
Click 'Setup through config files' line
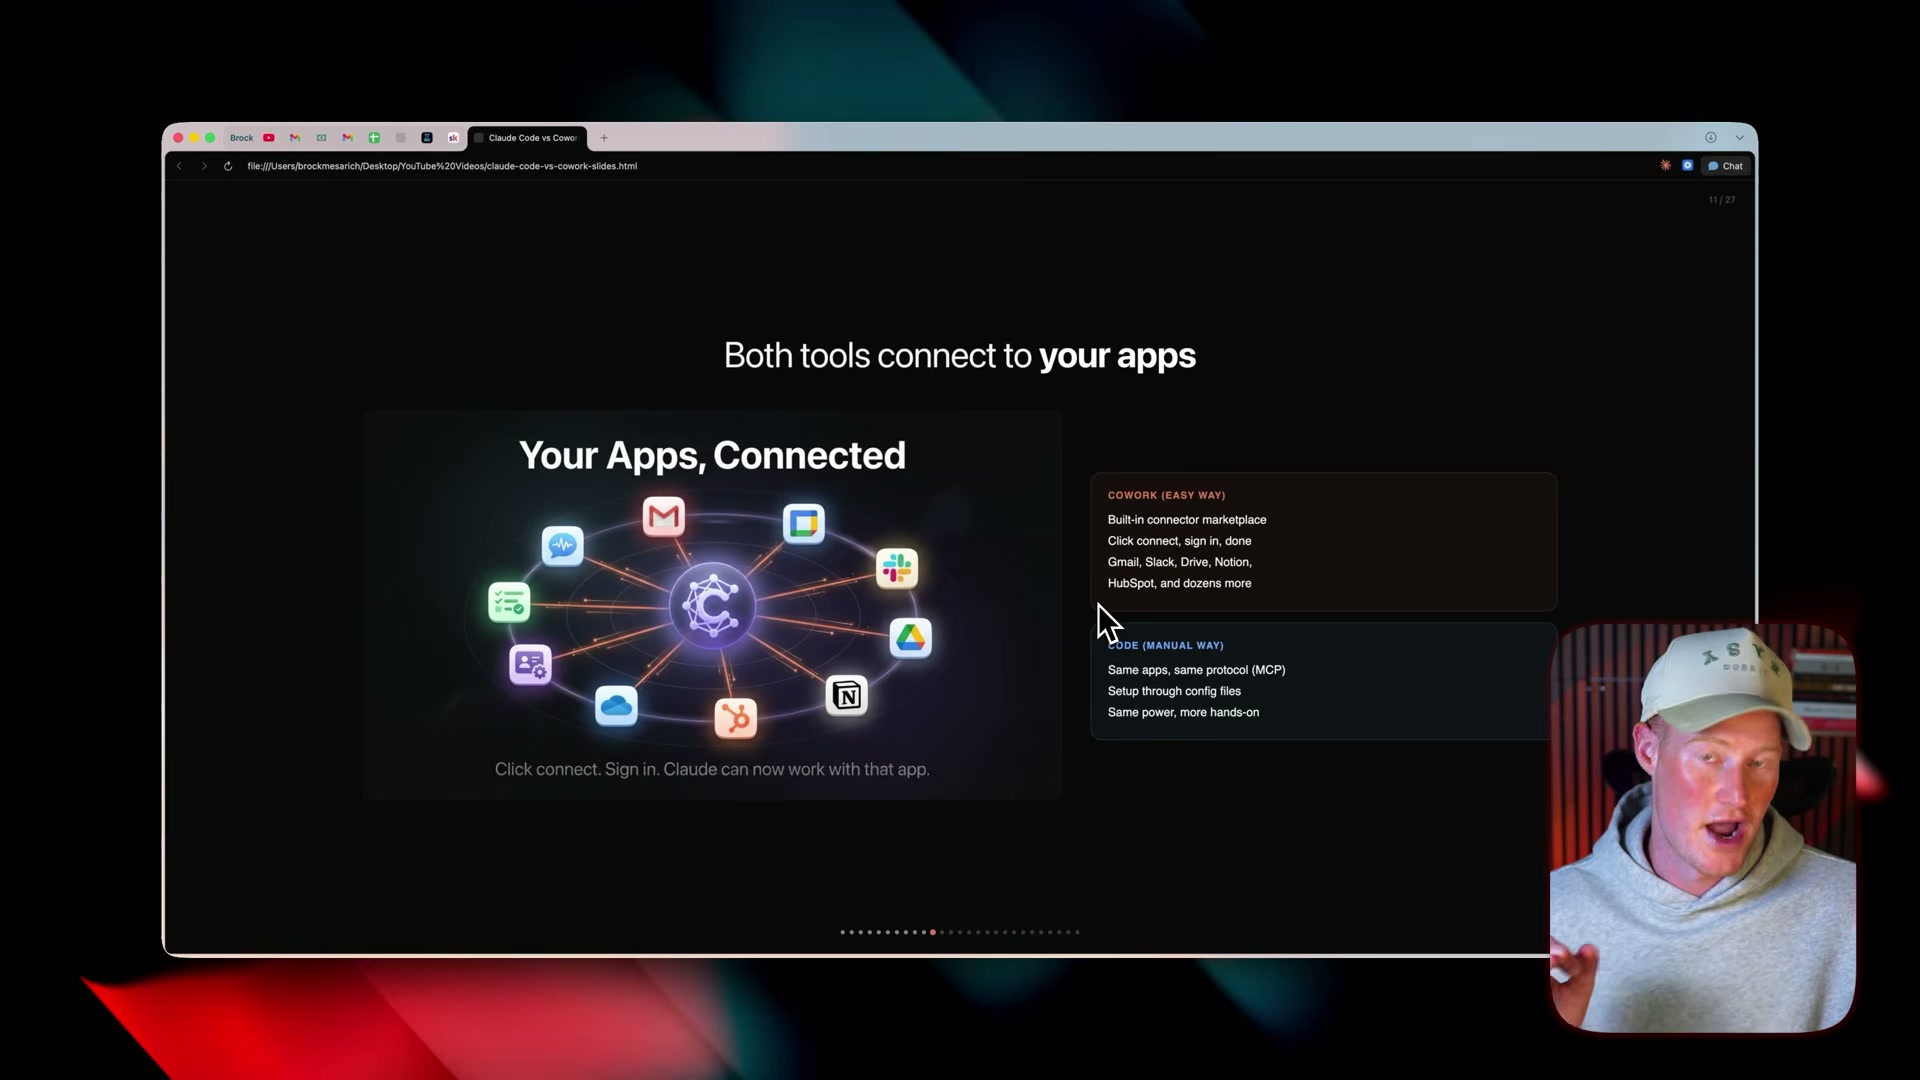pos(1174,691)
